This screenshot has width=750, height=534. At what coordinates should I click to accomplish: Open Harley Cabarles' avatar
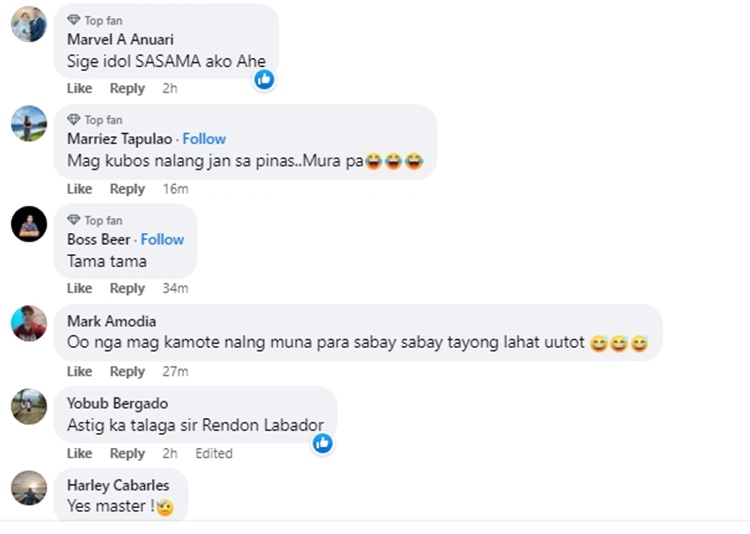(28, 488)
